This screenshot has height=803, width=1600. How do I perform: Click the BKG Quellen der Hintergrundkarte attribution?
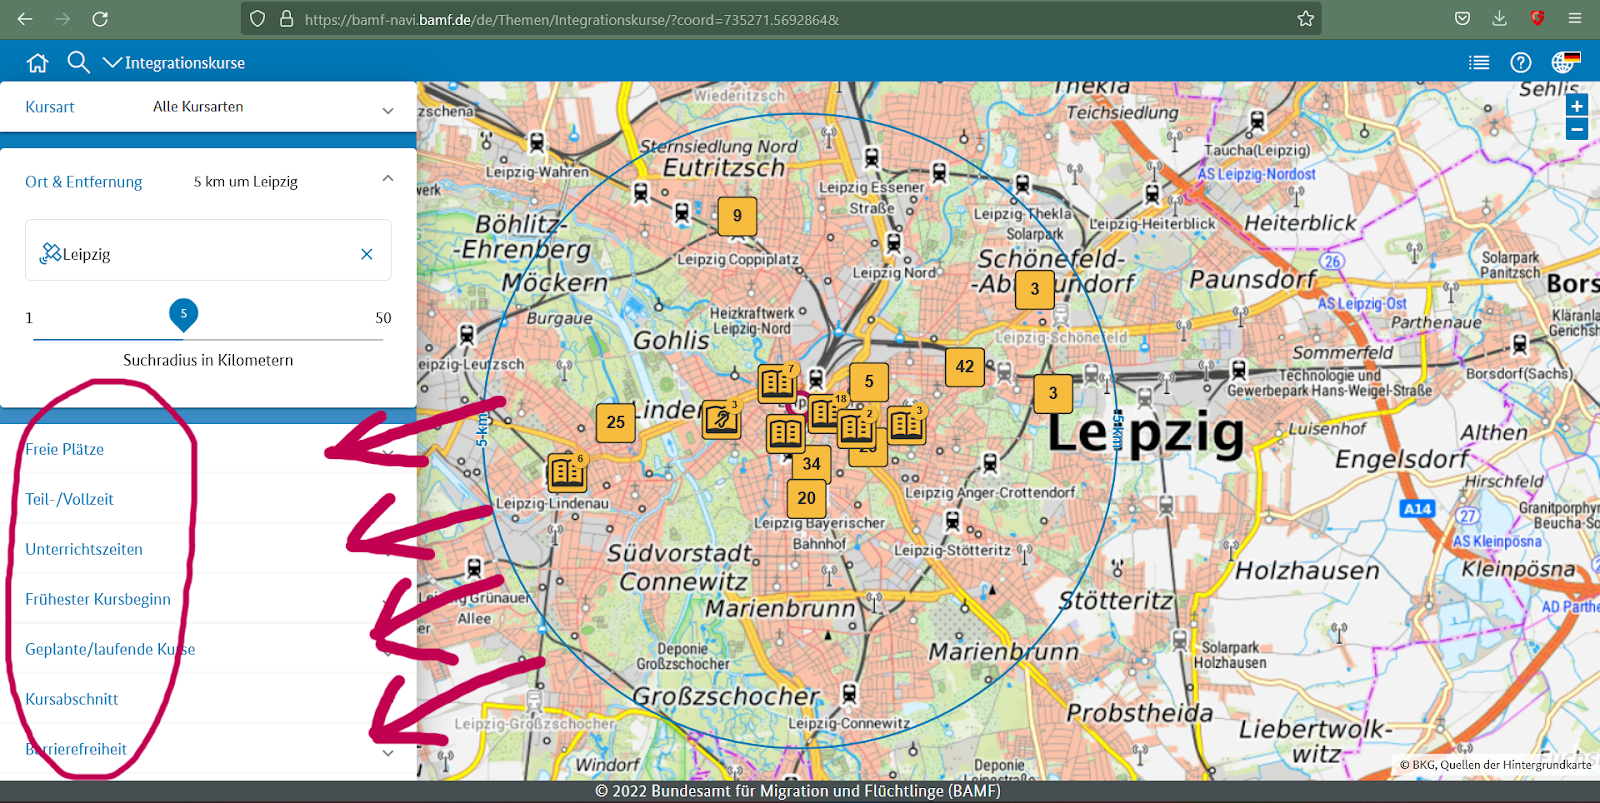1495,765
